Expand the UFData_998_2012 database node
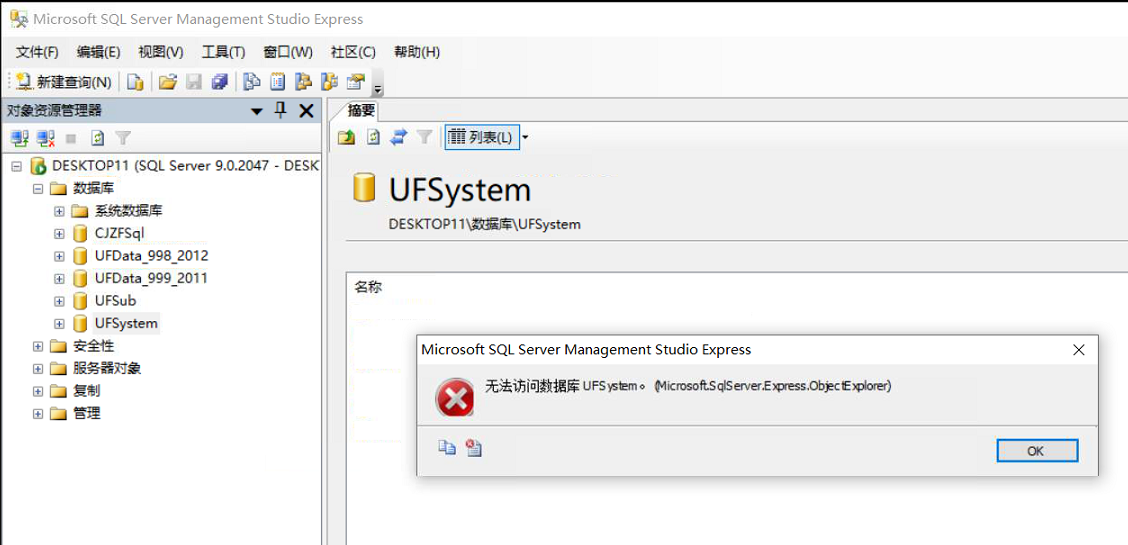1128x545 pixels. click(60, 256)
